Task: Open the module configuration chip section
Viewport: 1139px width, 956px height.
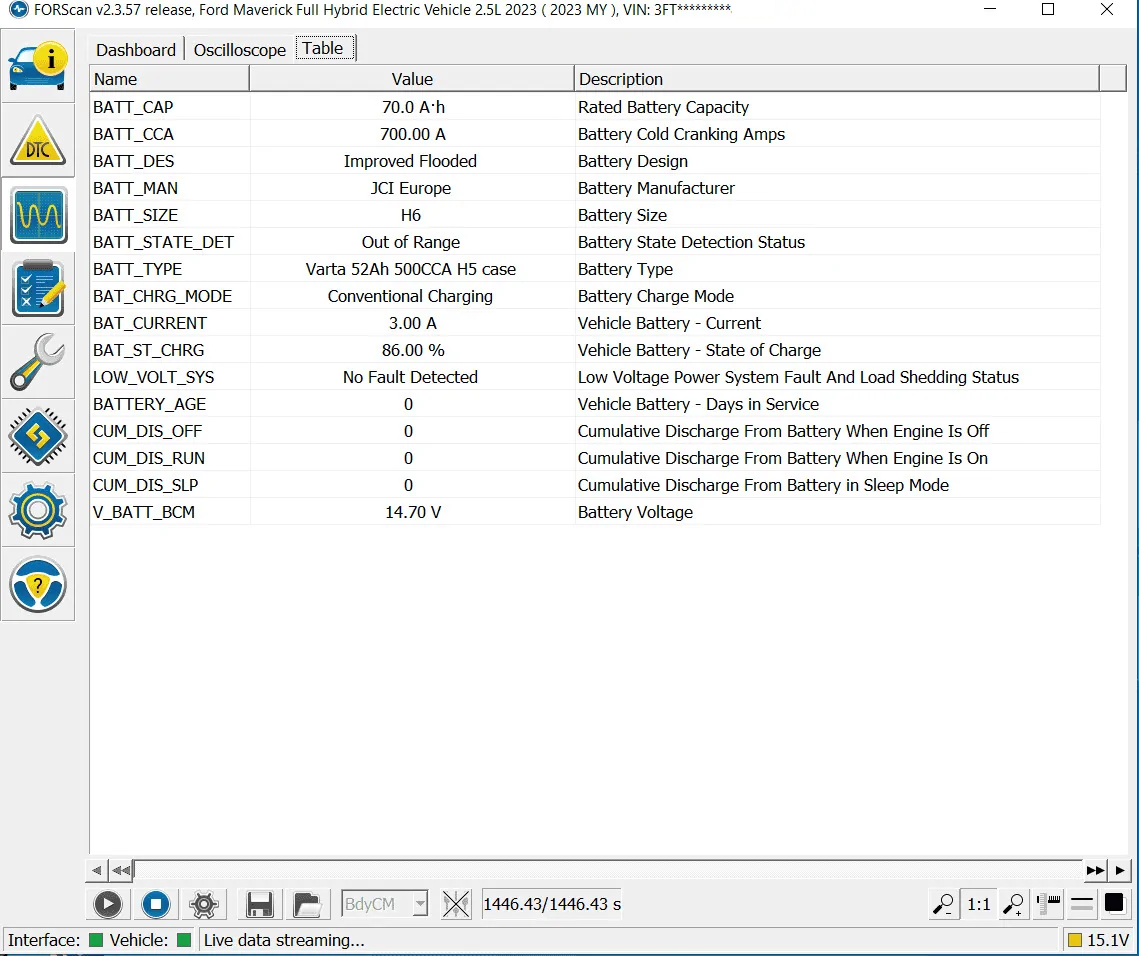Action: coord(38,436)
